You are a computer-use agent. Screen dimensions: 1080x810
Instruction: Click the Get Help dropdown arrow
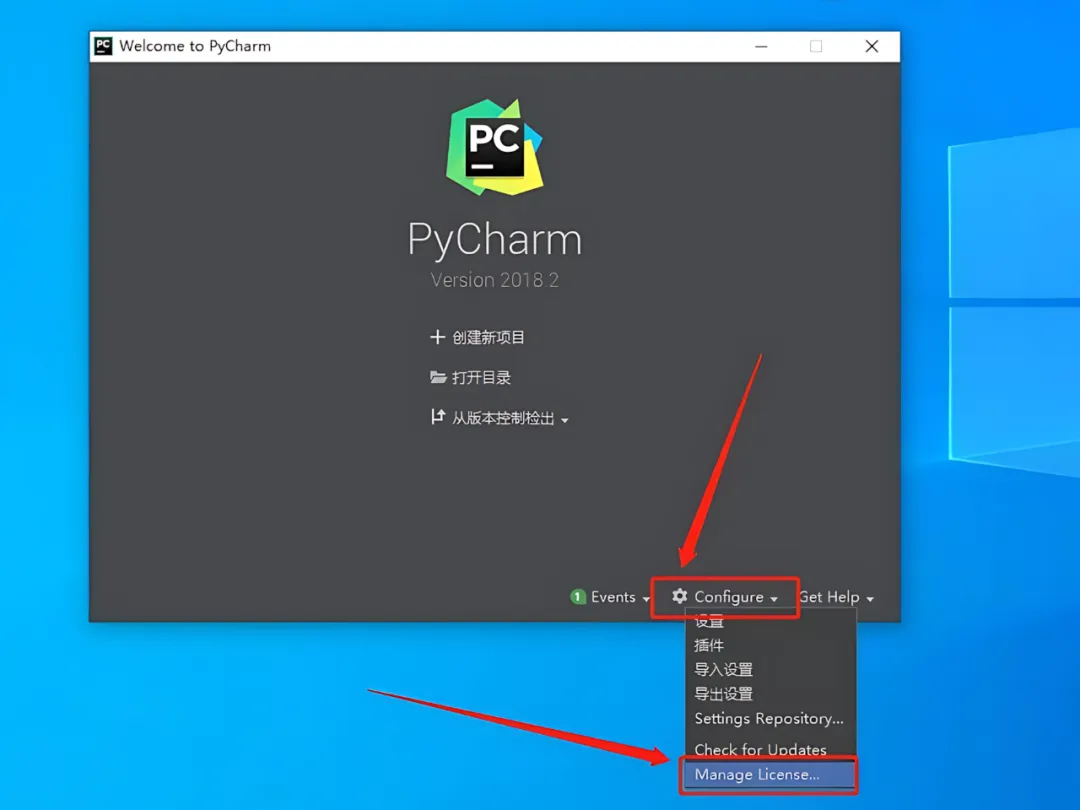tap(870, 599)
